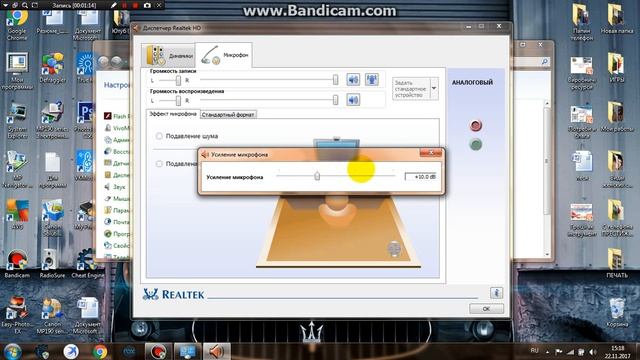Enable the second Подавление checkbox
The height and width of the screenshot is (360, 640).
pyautogui.click(x=159, y=164)
